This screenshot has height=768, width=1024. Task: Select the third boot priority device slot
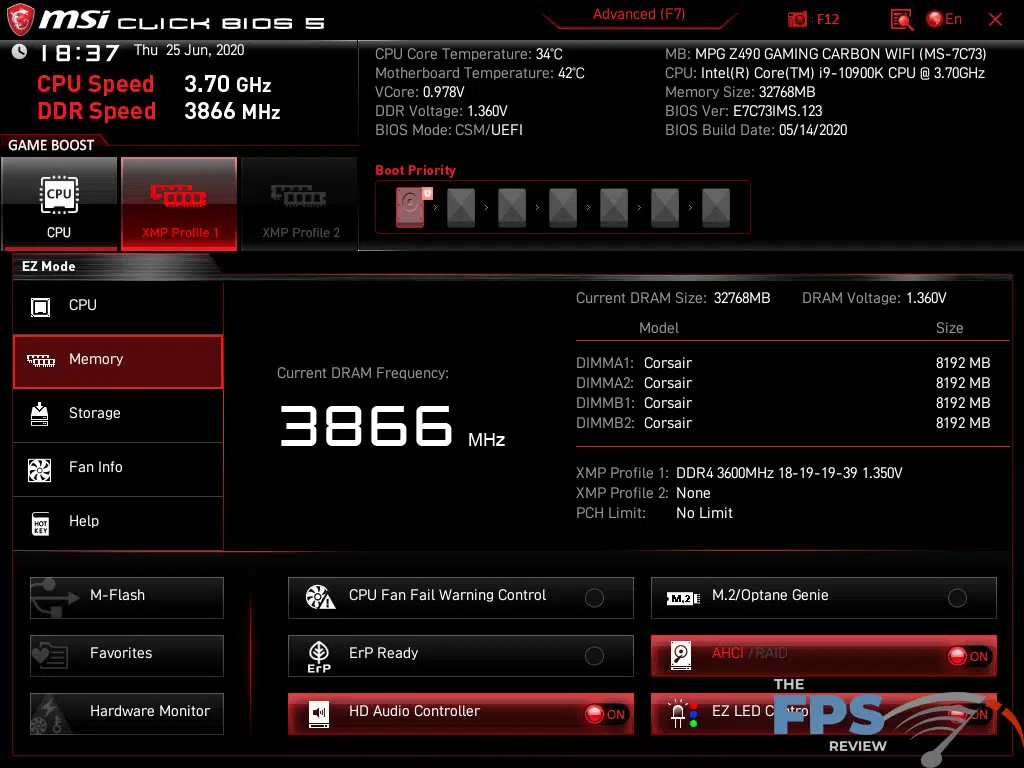(x=512, y=208)
